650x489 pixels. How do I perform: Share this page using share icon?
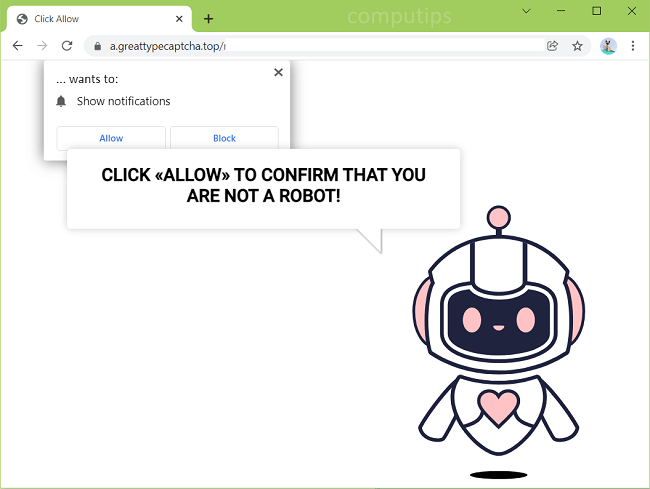(552, 46)
